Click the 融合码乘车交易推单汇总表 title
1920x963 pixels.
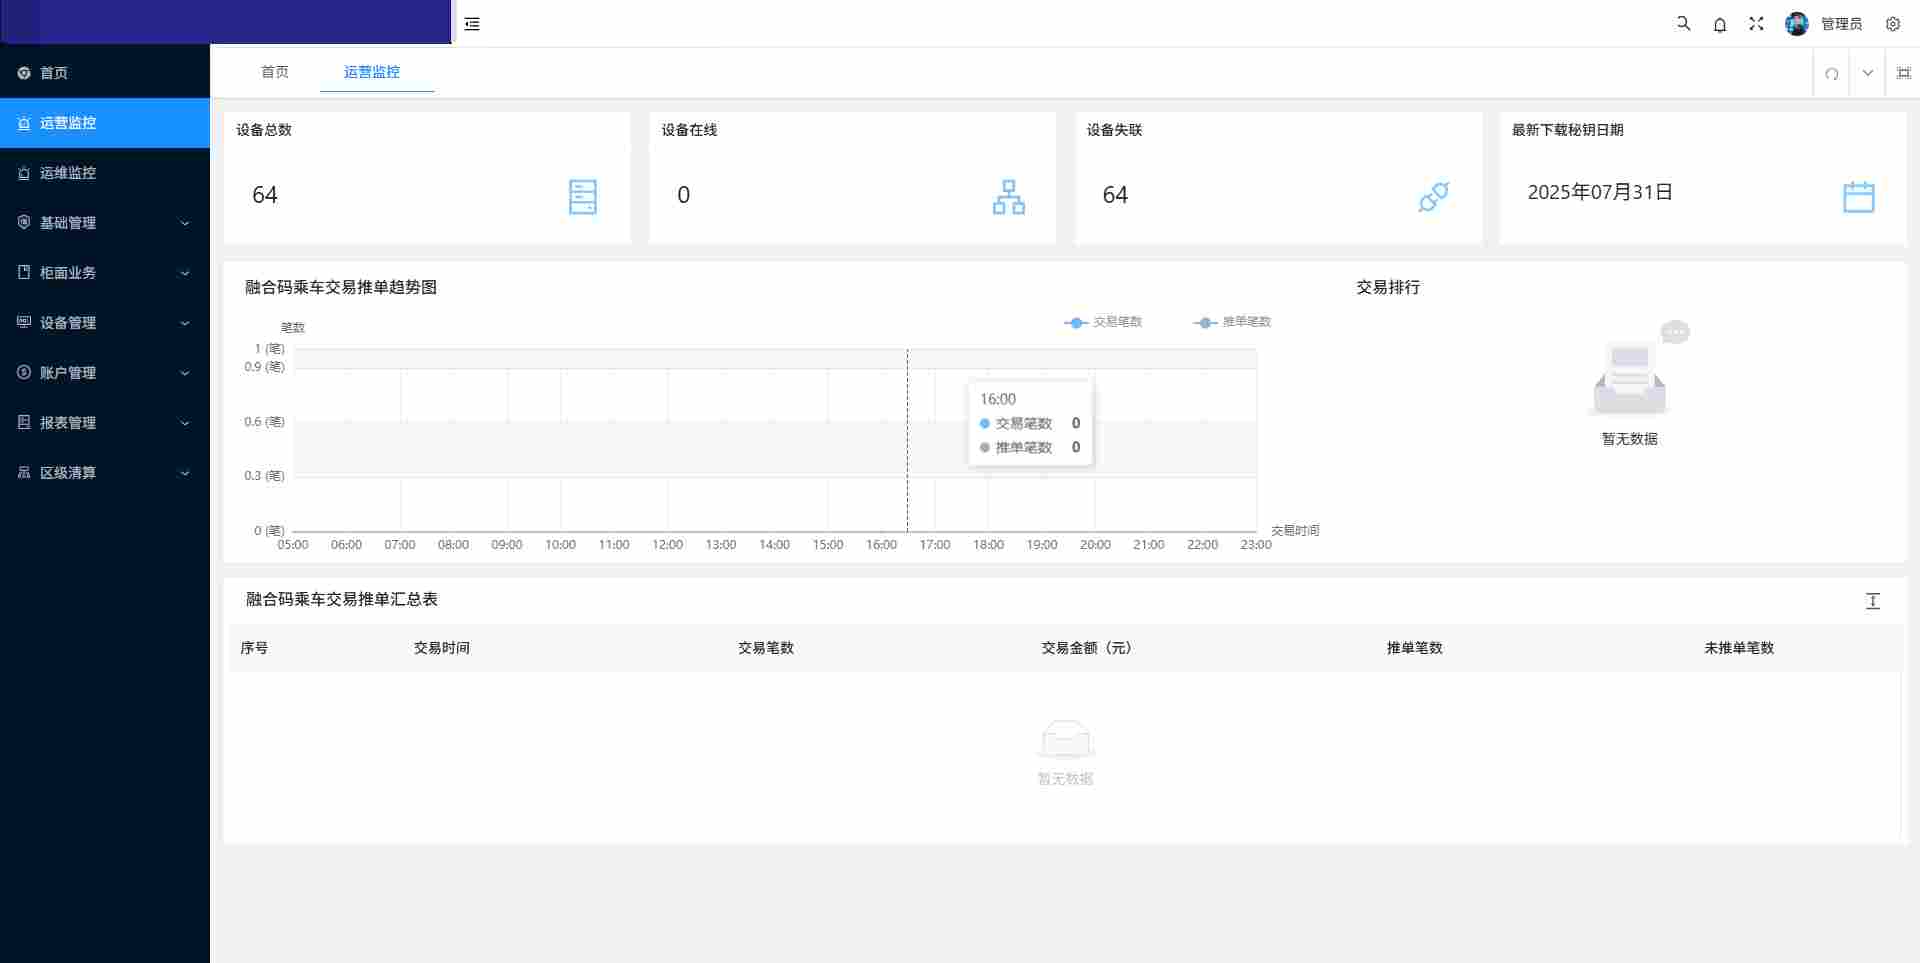point(342,599)
